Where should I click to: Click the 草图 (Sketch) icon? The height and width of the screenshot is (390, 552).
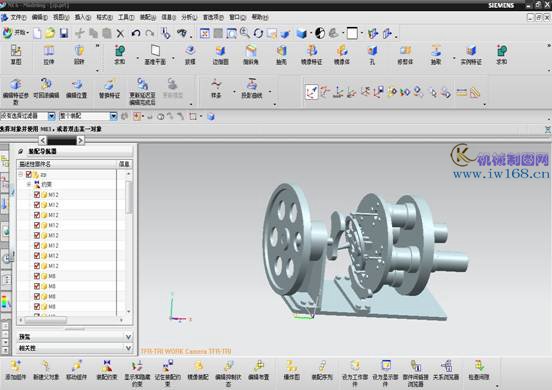[16, 55]
